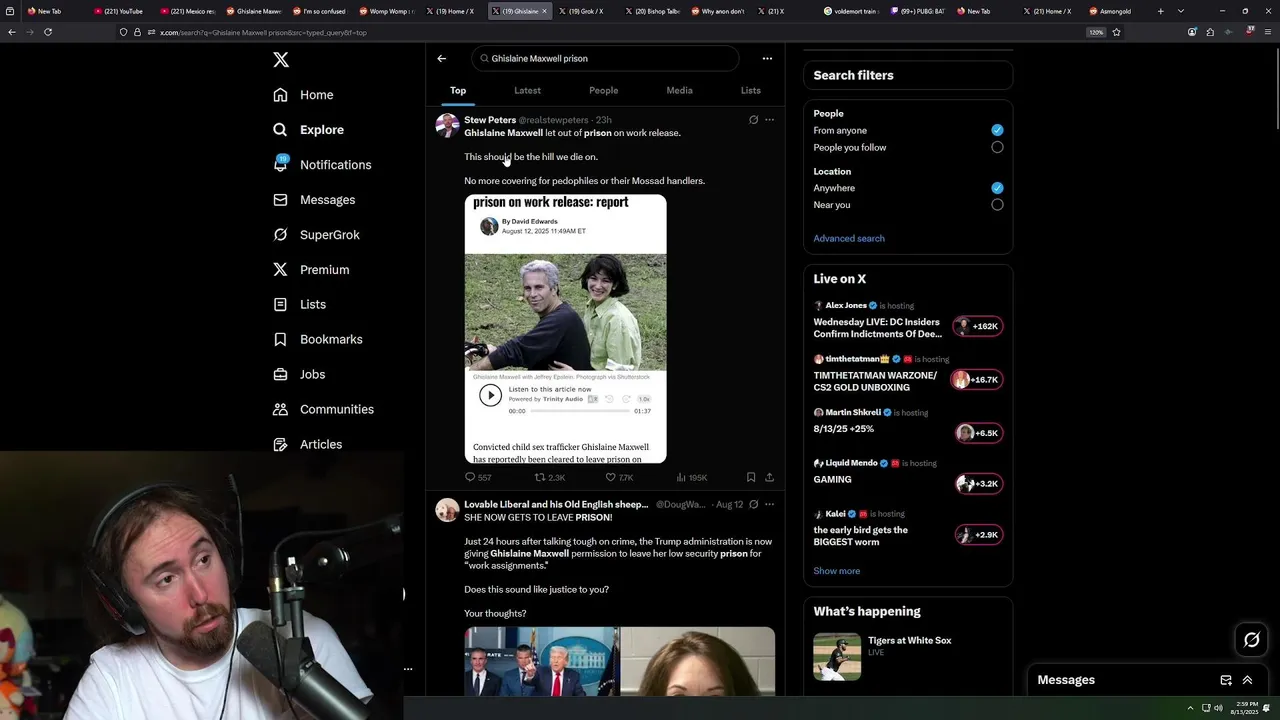Share the Stew Peters post
This screenshot has width=1280, height=720.
(x=769, y=477)
